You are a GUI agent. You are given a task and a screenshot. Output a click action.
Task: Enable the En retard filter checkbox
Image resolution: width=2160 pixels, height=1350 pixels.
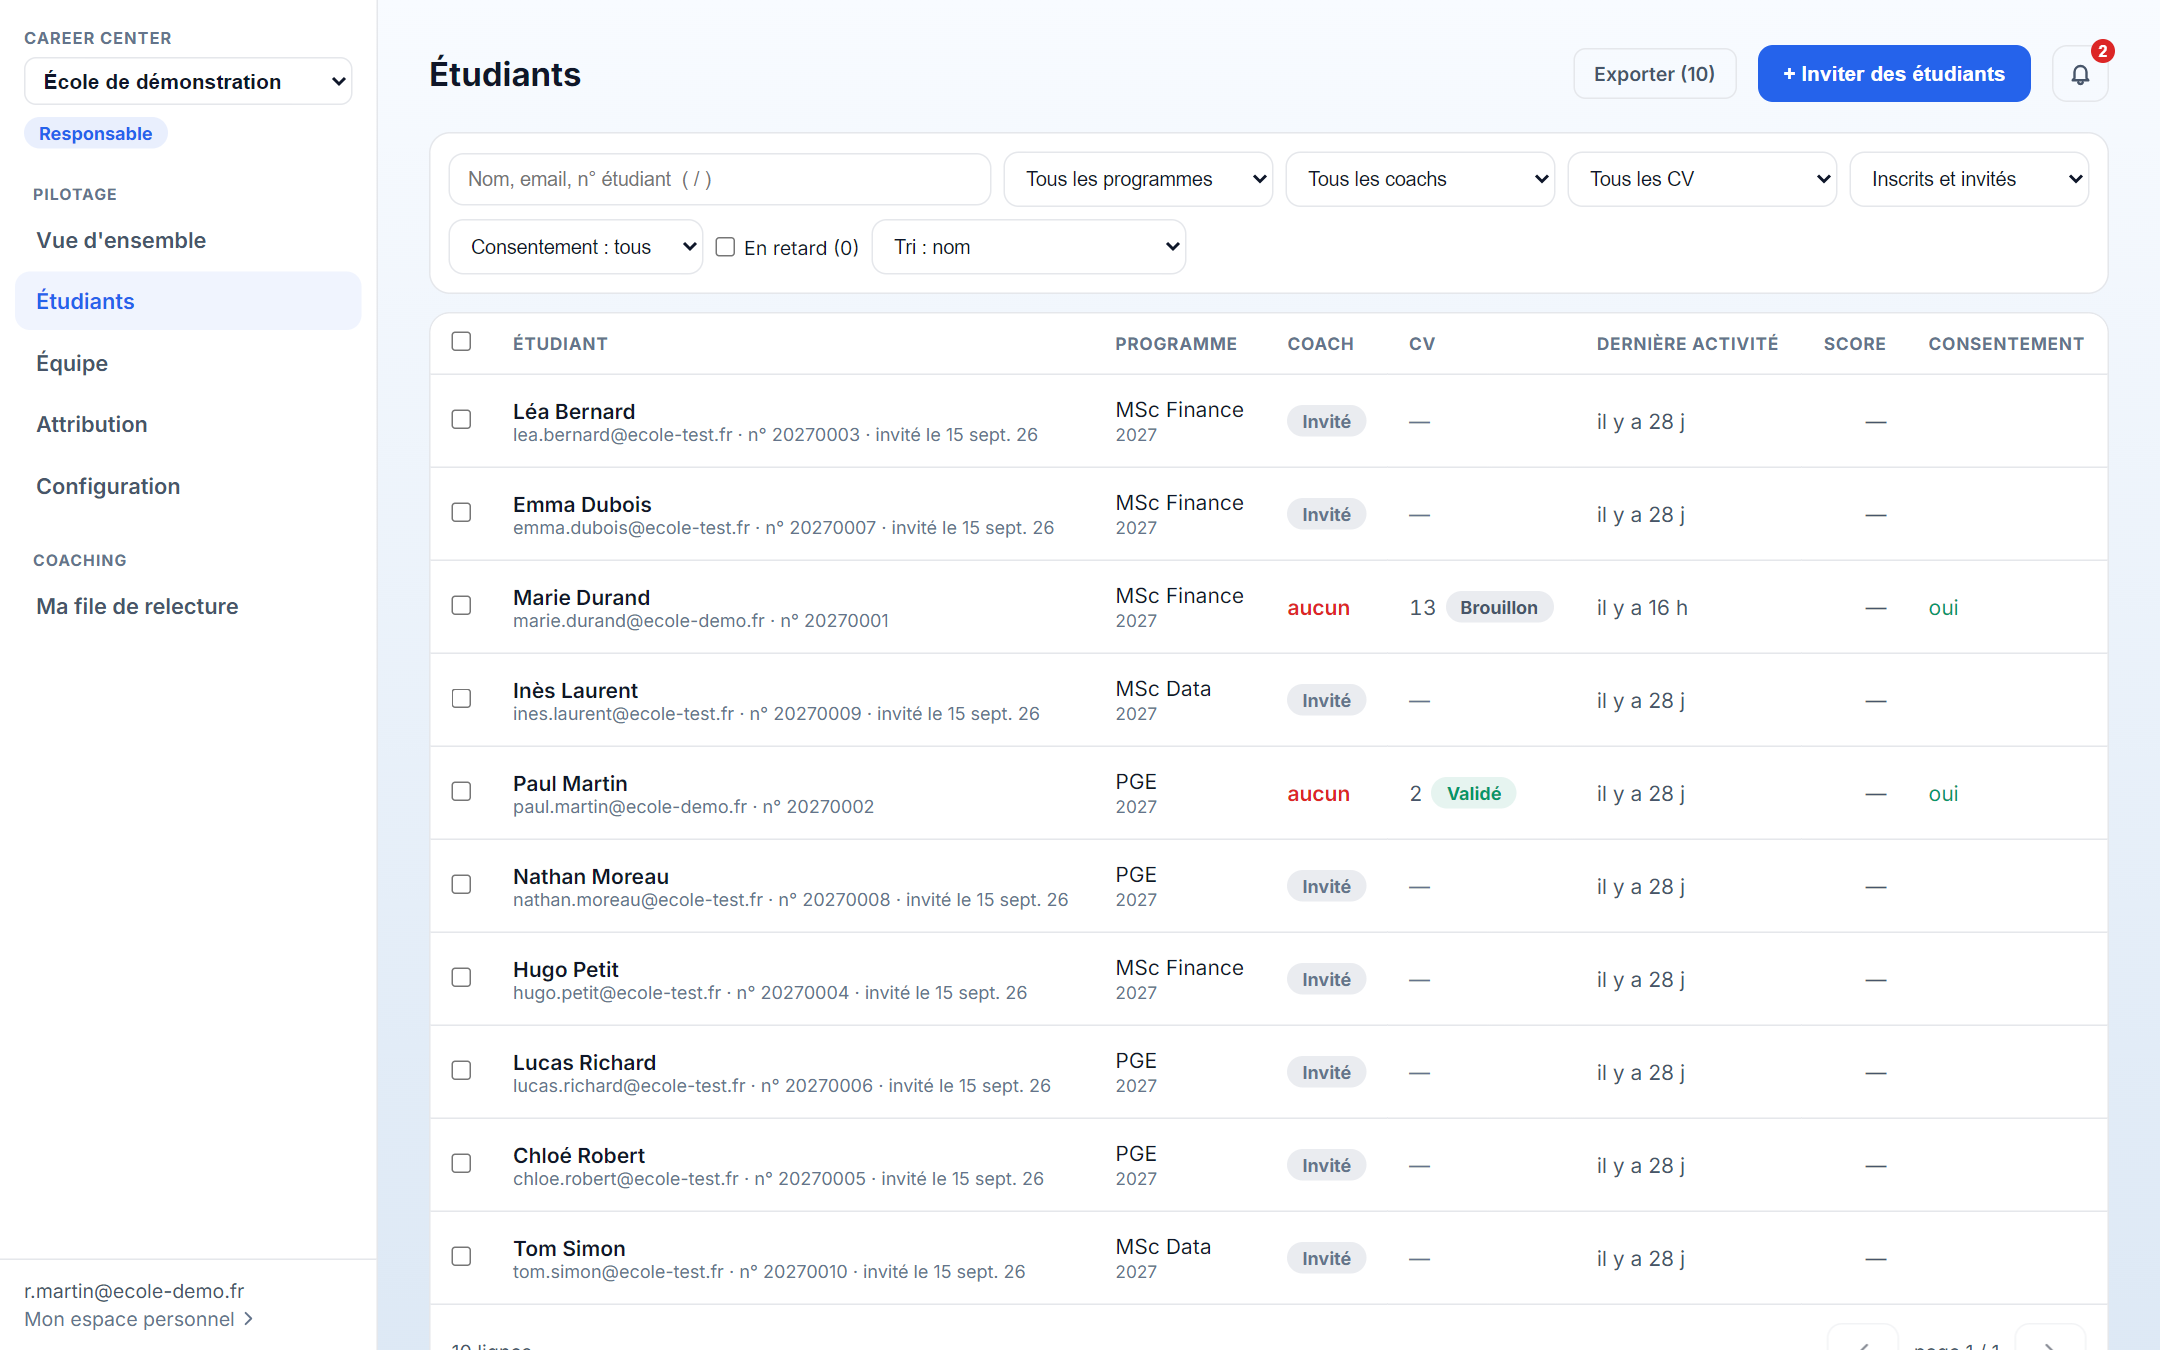[726, 247]
